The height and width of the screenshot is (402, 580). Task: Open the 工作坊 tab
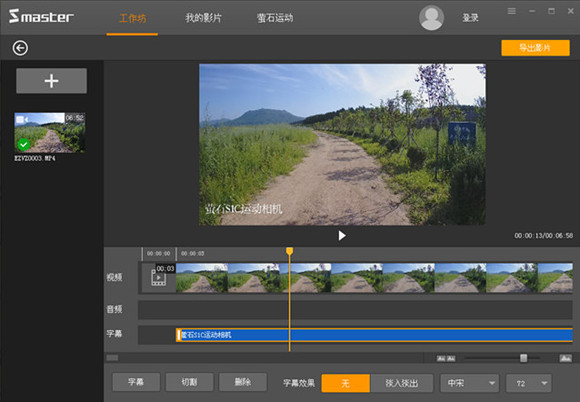132,18
